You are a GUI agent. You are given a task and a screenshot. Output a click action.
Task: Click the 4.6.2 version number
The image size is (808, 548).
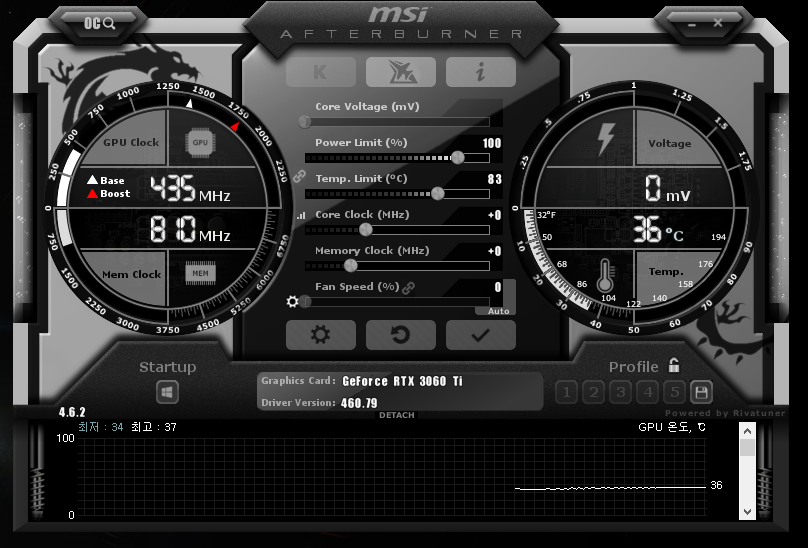(72, 412)
